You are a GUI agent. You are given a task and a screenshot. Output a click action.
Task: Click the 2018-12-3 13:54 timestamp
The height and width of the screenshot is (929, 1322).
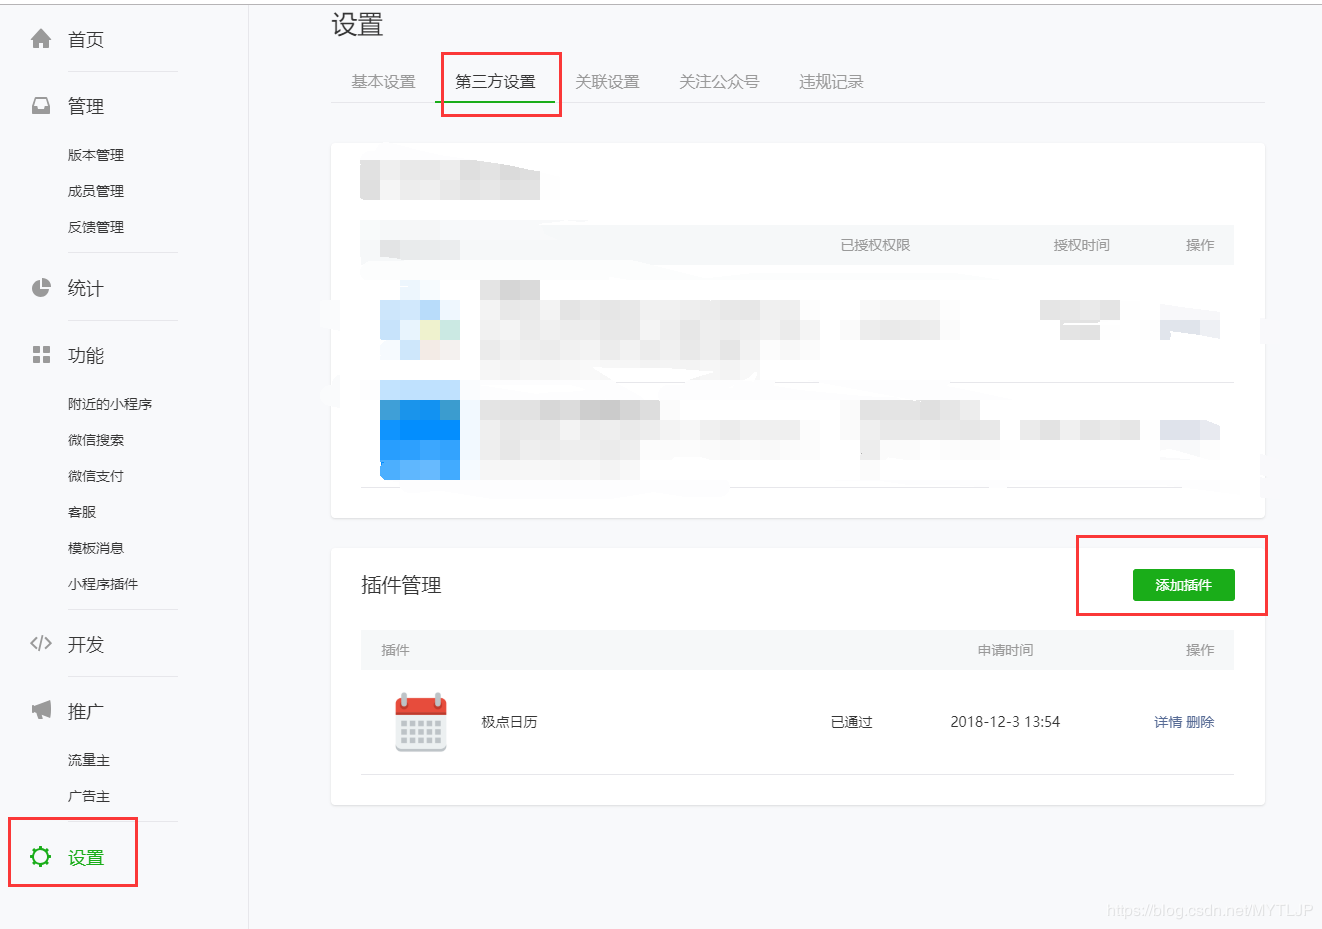point(1005,722)
